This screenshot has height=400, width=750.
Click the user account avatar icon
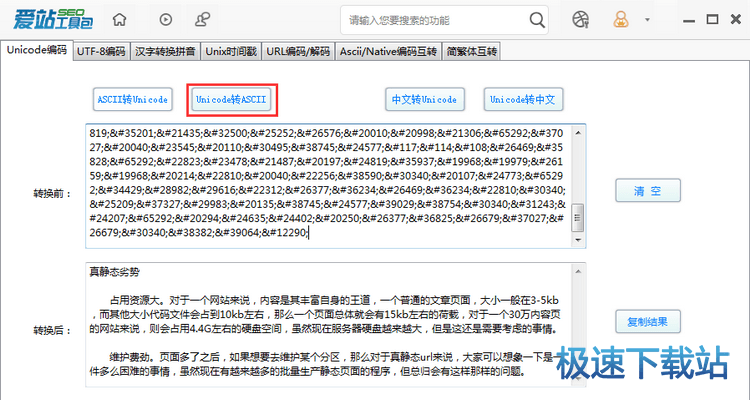(621, 20)
